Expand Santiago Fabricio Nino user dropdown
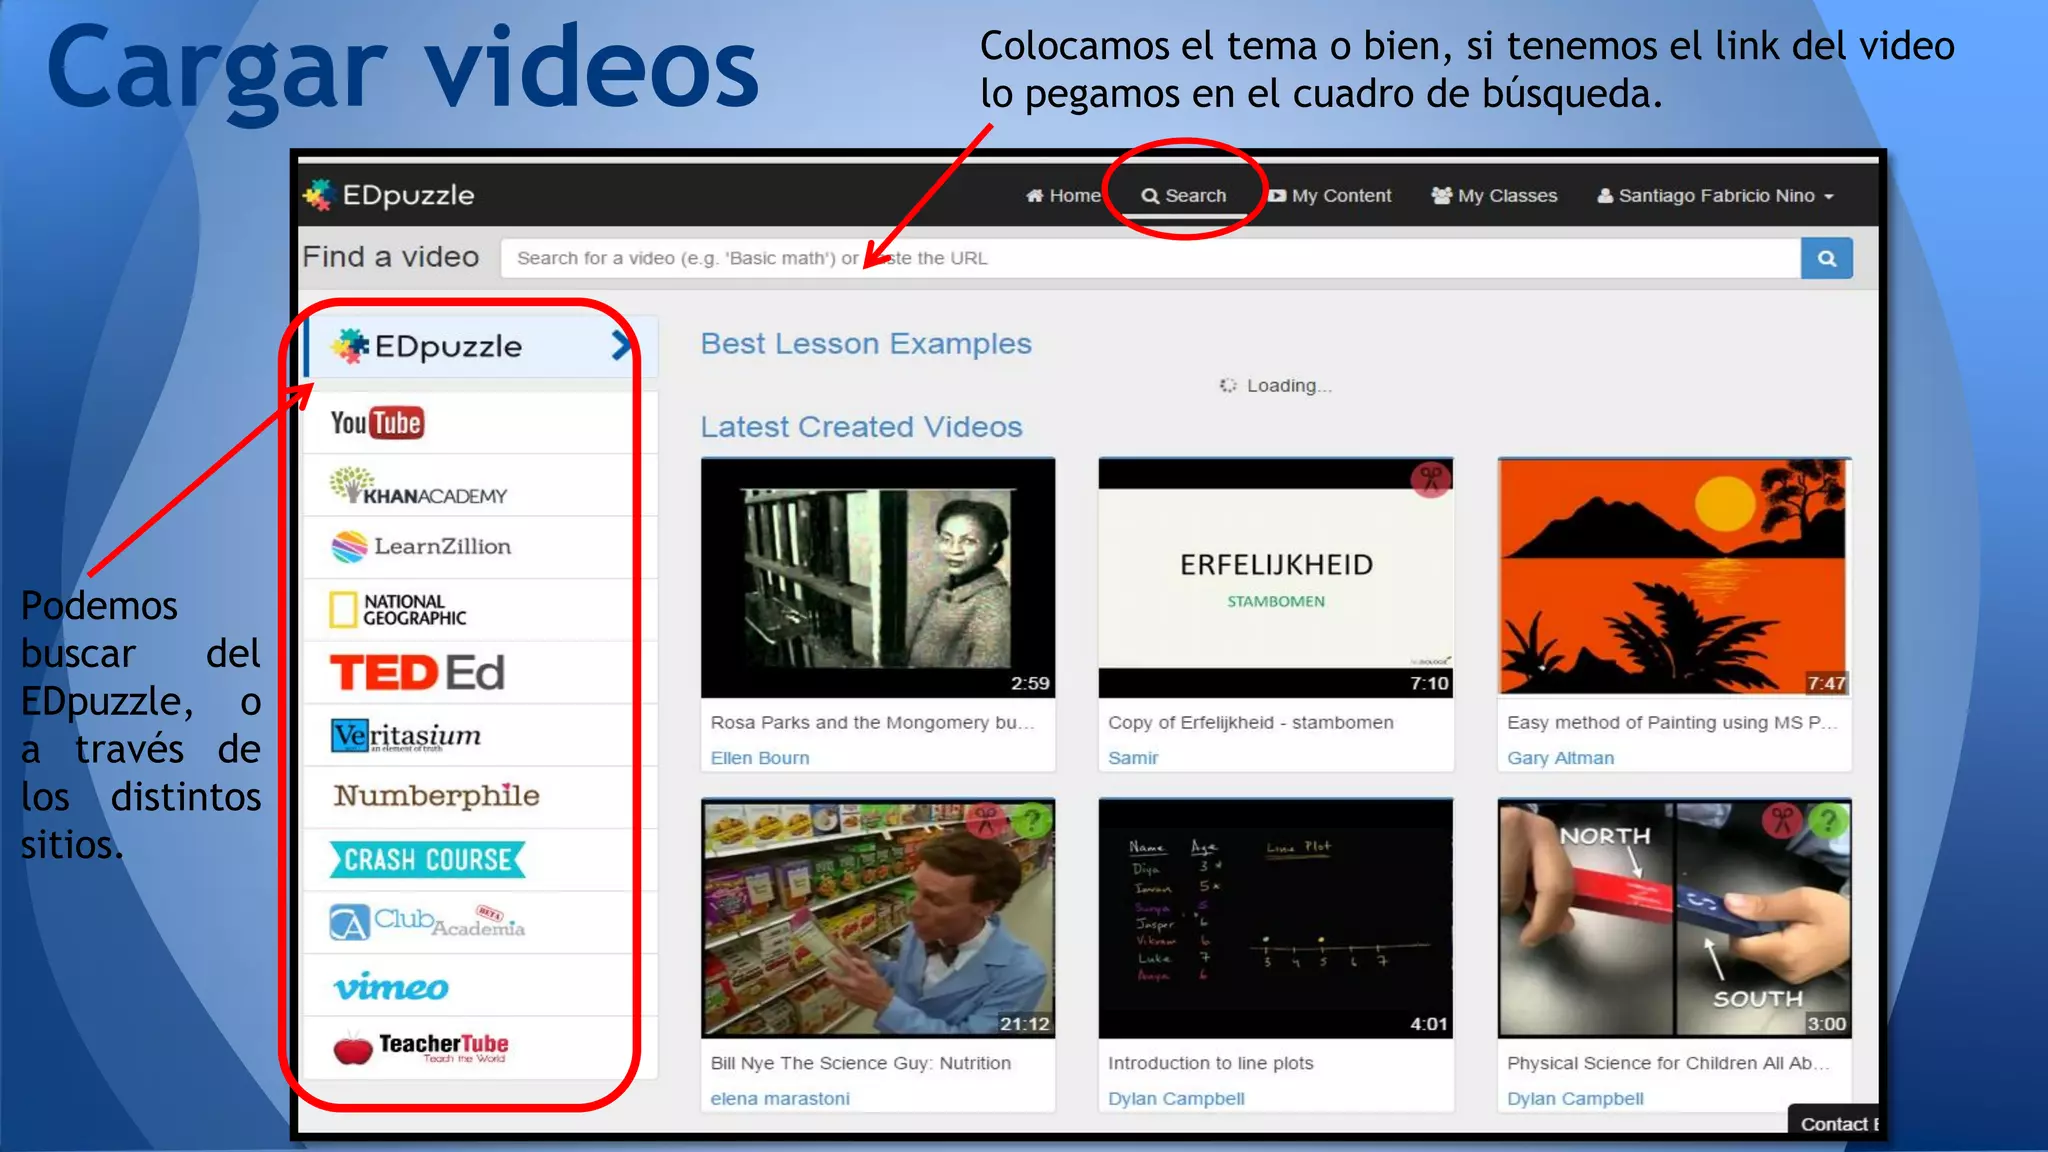The height and width of the screenshot is (1152, 2048). (1715, 196)
